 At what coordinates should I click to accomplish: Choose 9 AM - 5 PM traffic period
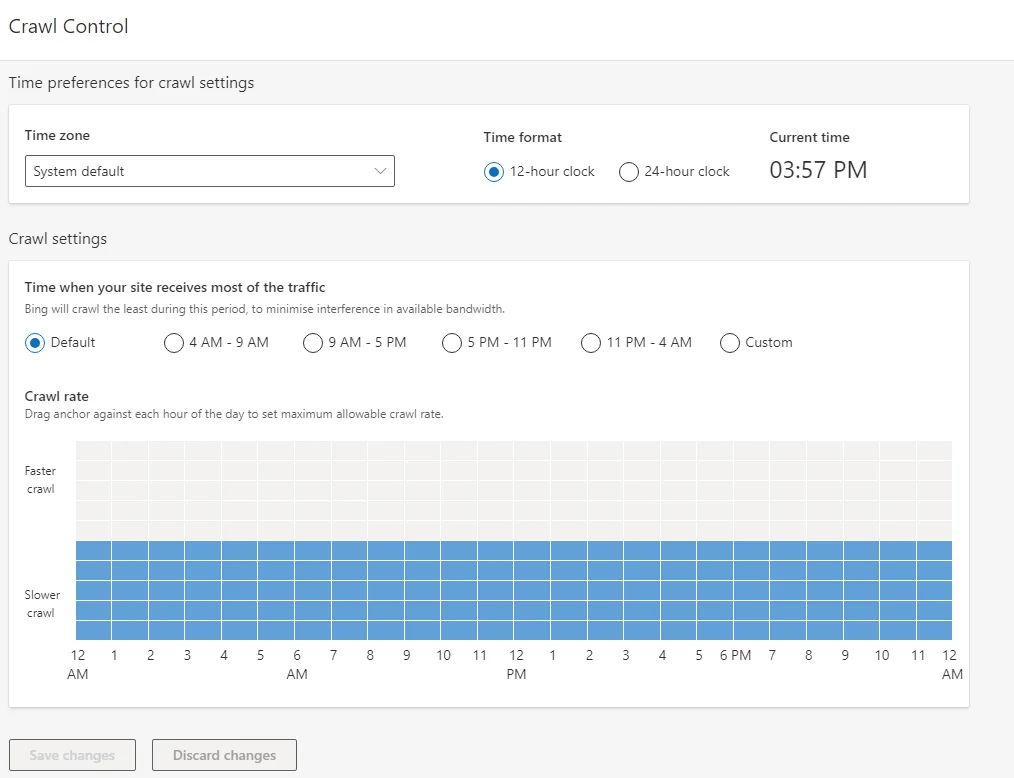pyautogui.click(x=313, y=343)
